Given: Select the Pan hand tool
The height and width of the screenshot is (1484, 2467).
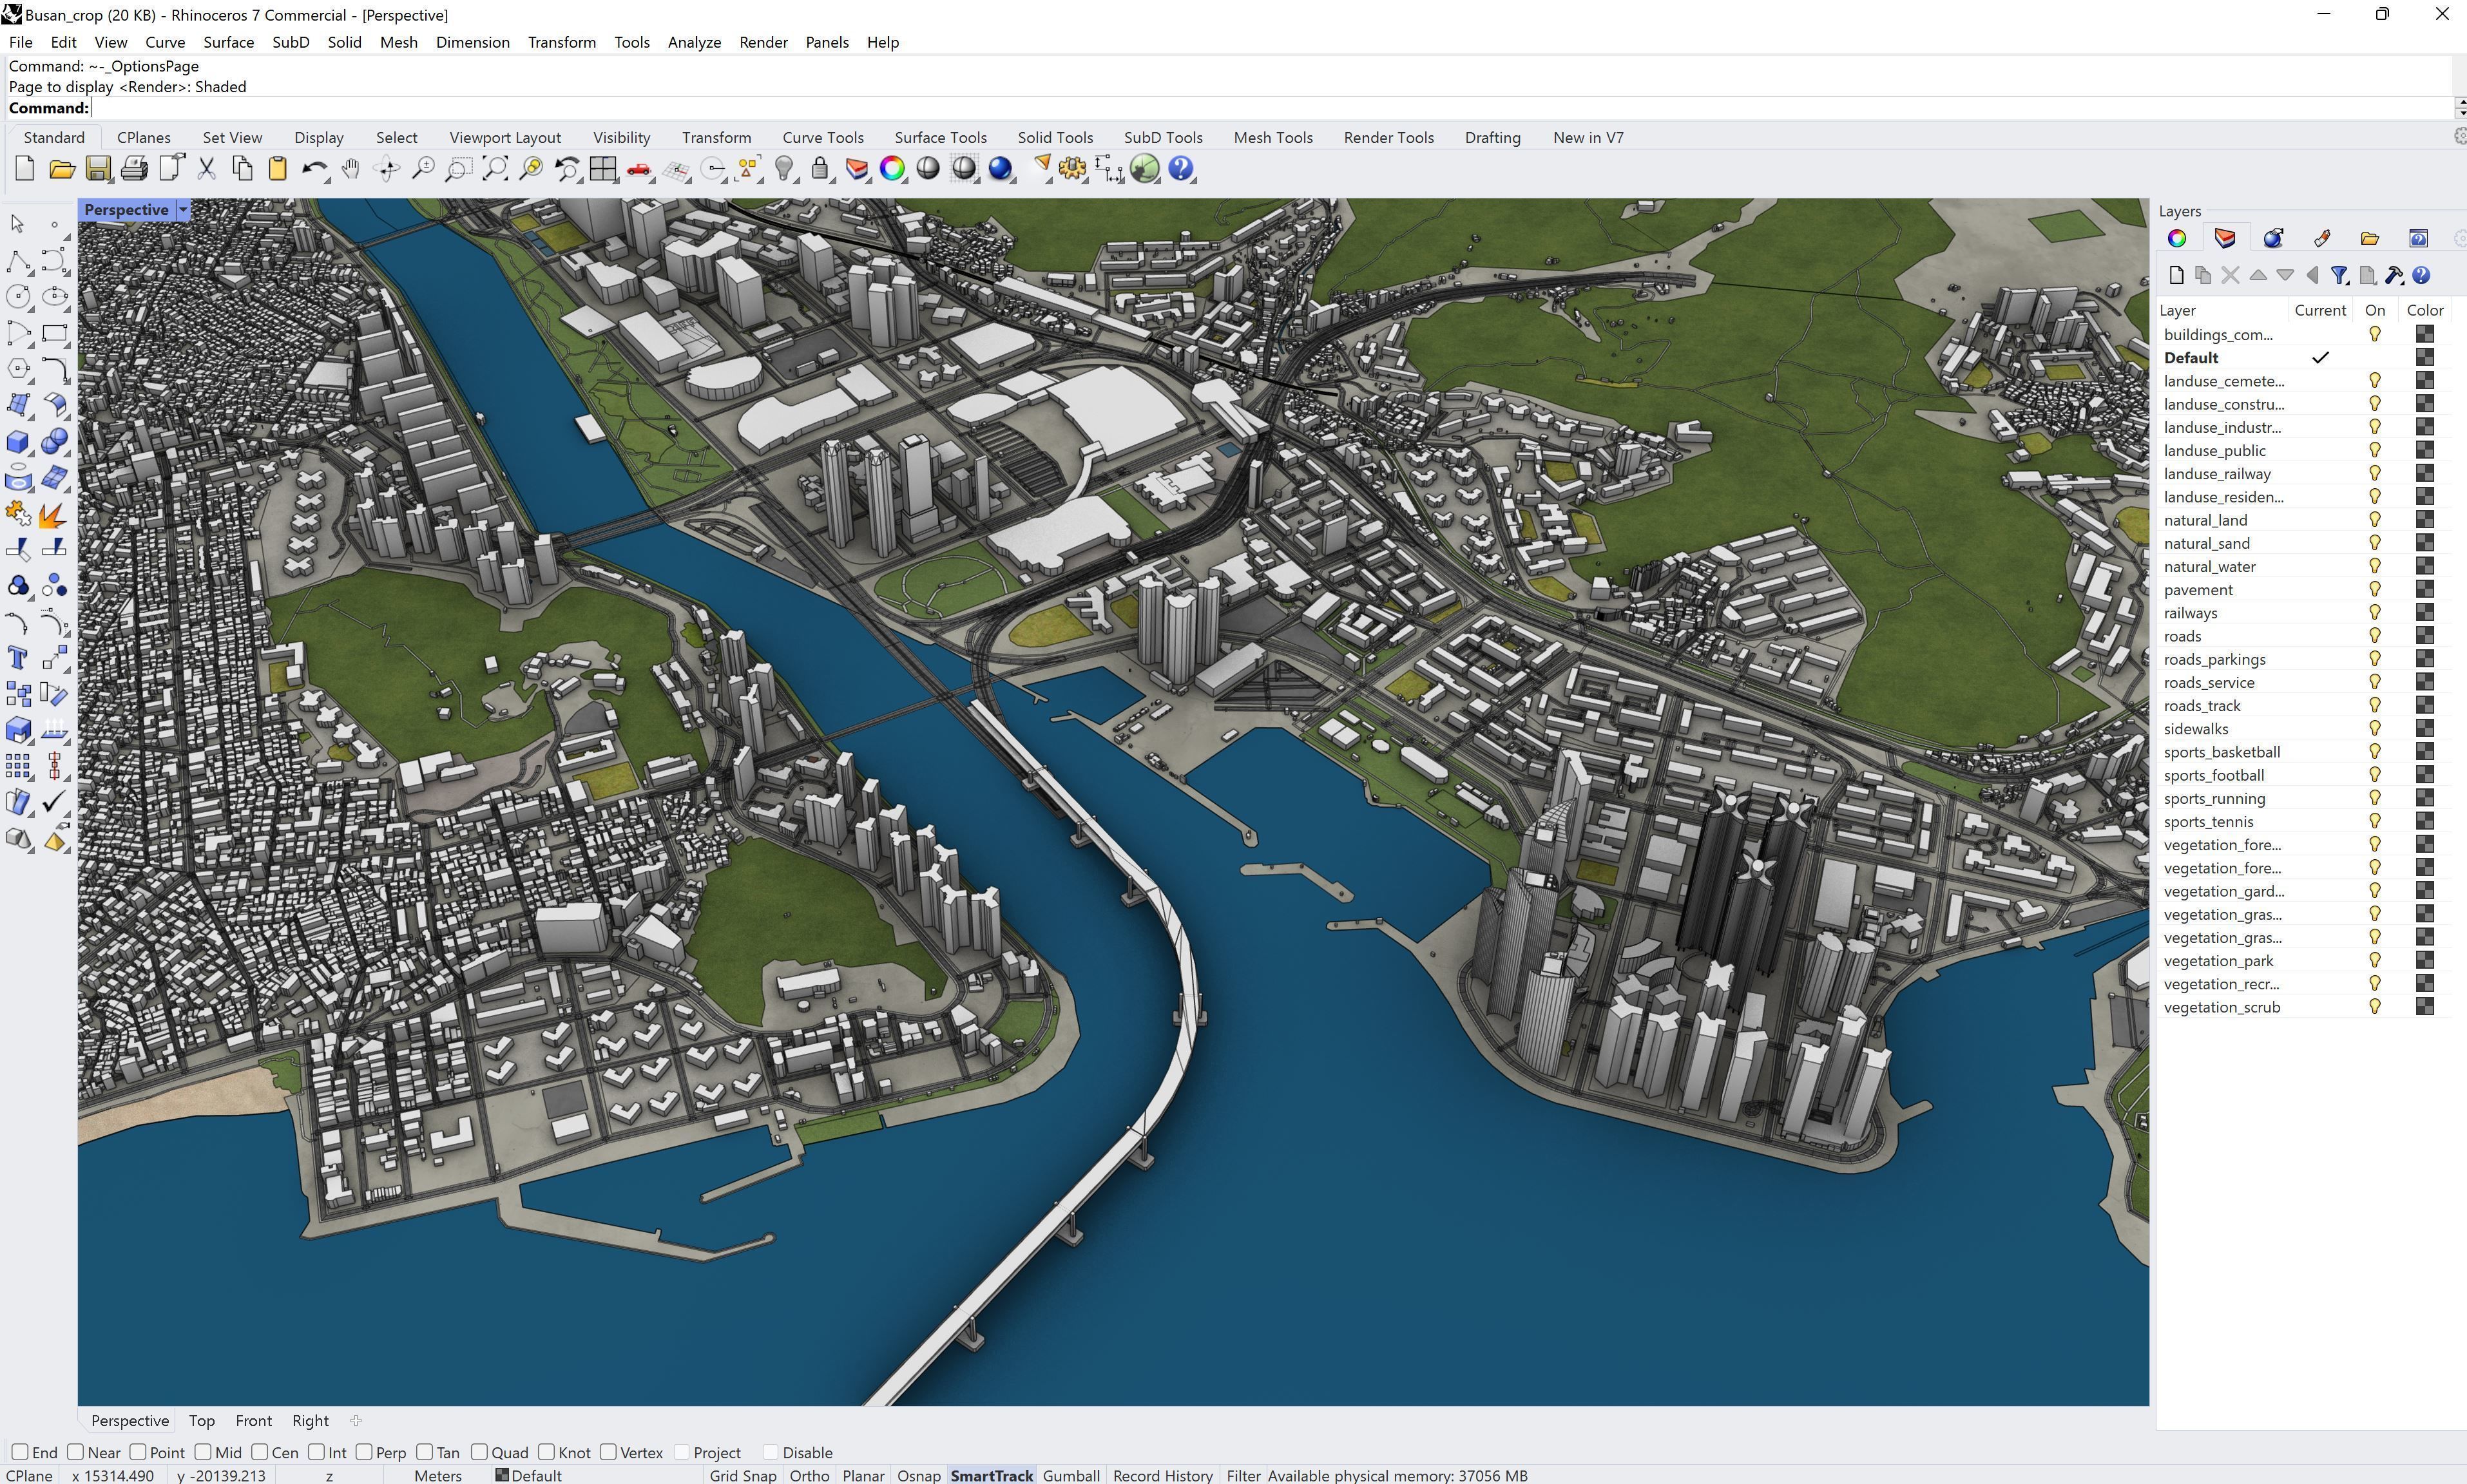Looking at the screenshot, I should coord(350,169).
